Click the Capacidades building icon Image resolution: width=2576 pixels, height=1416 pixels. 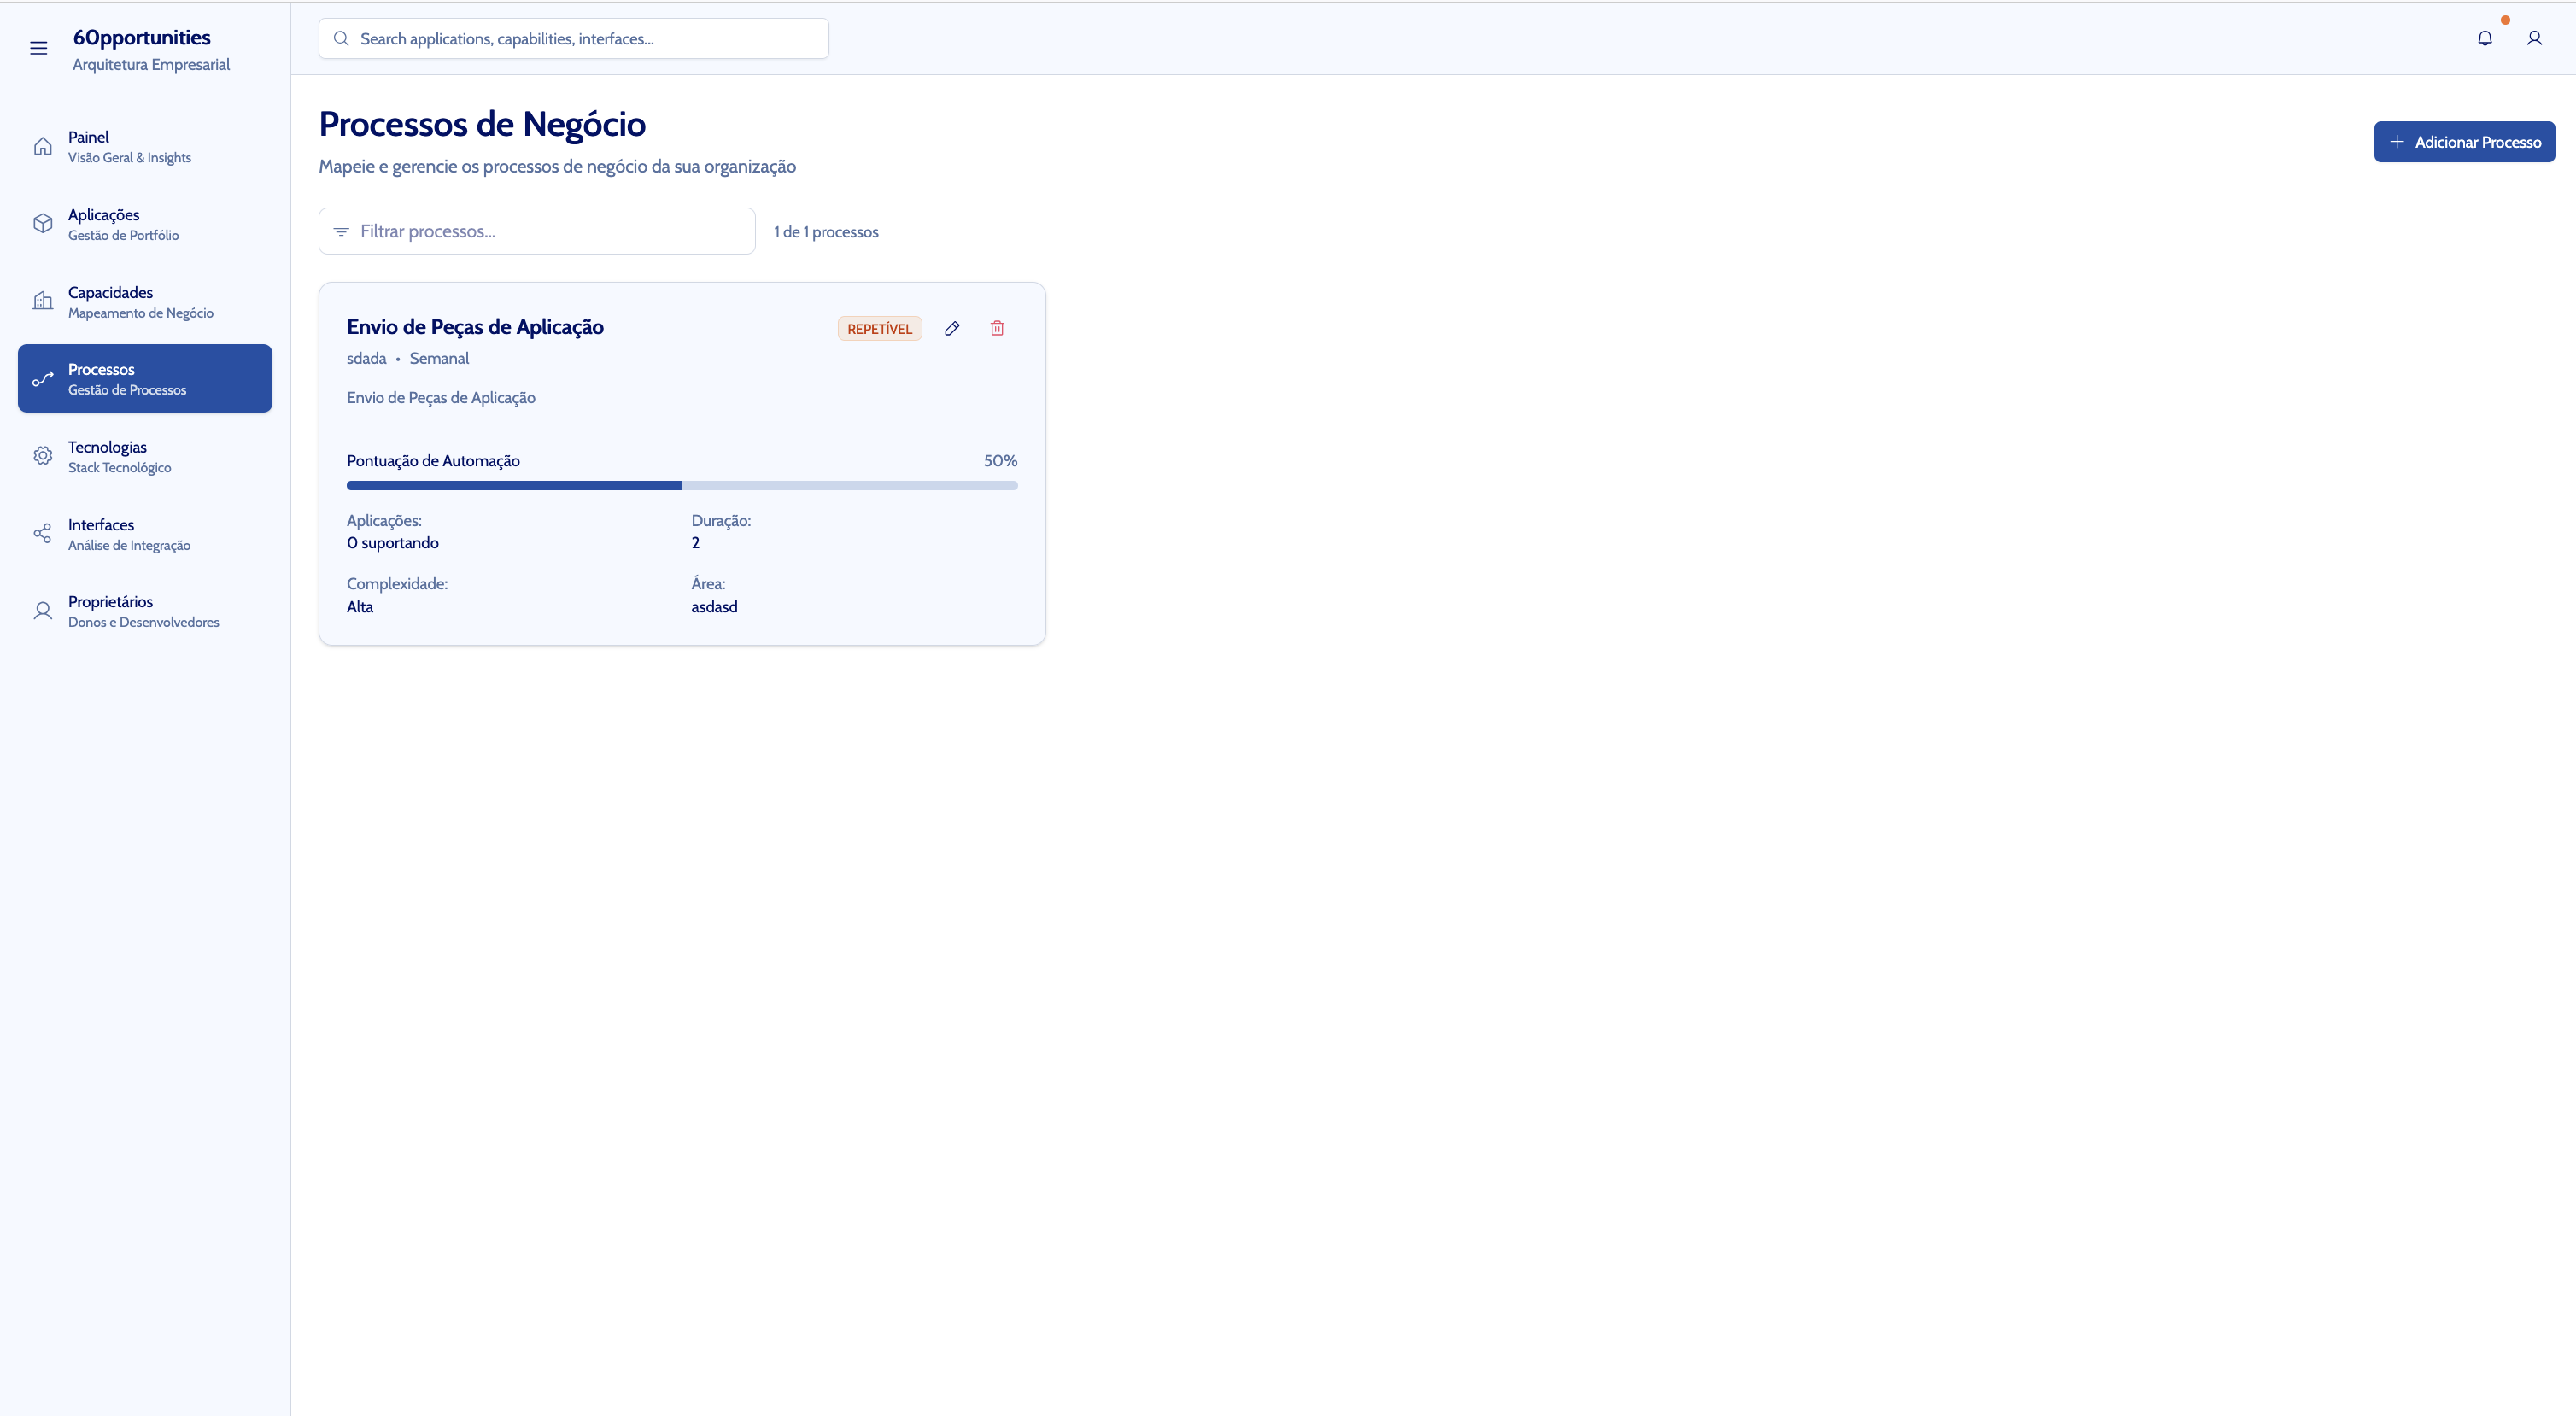[42, 301]
